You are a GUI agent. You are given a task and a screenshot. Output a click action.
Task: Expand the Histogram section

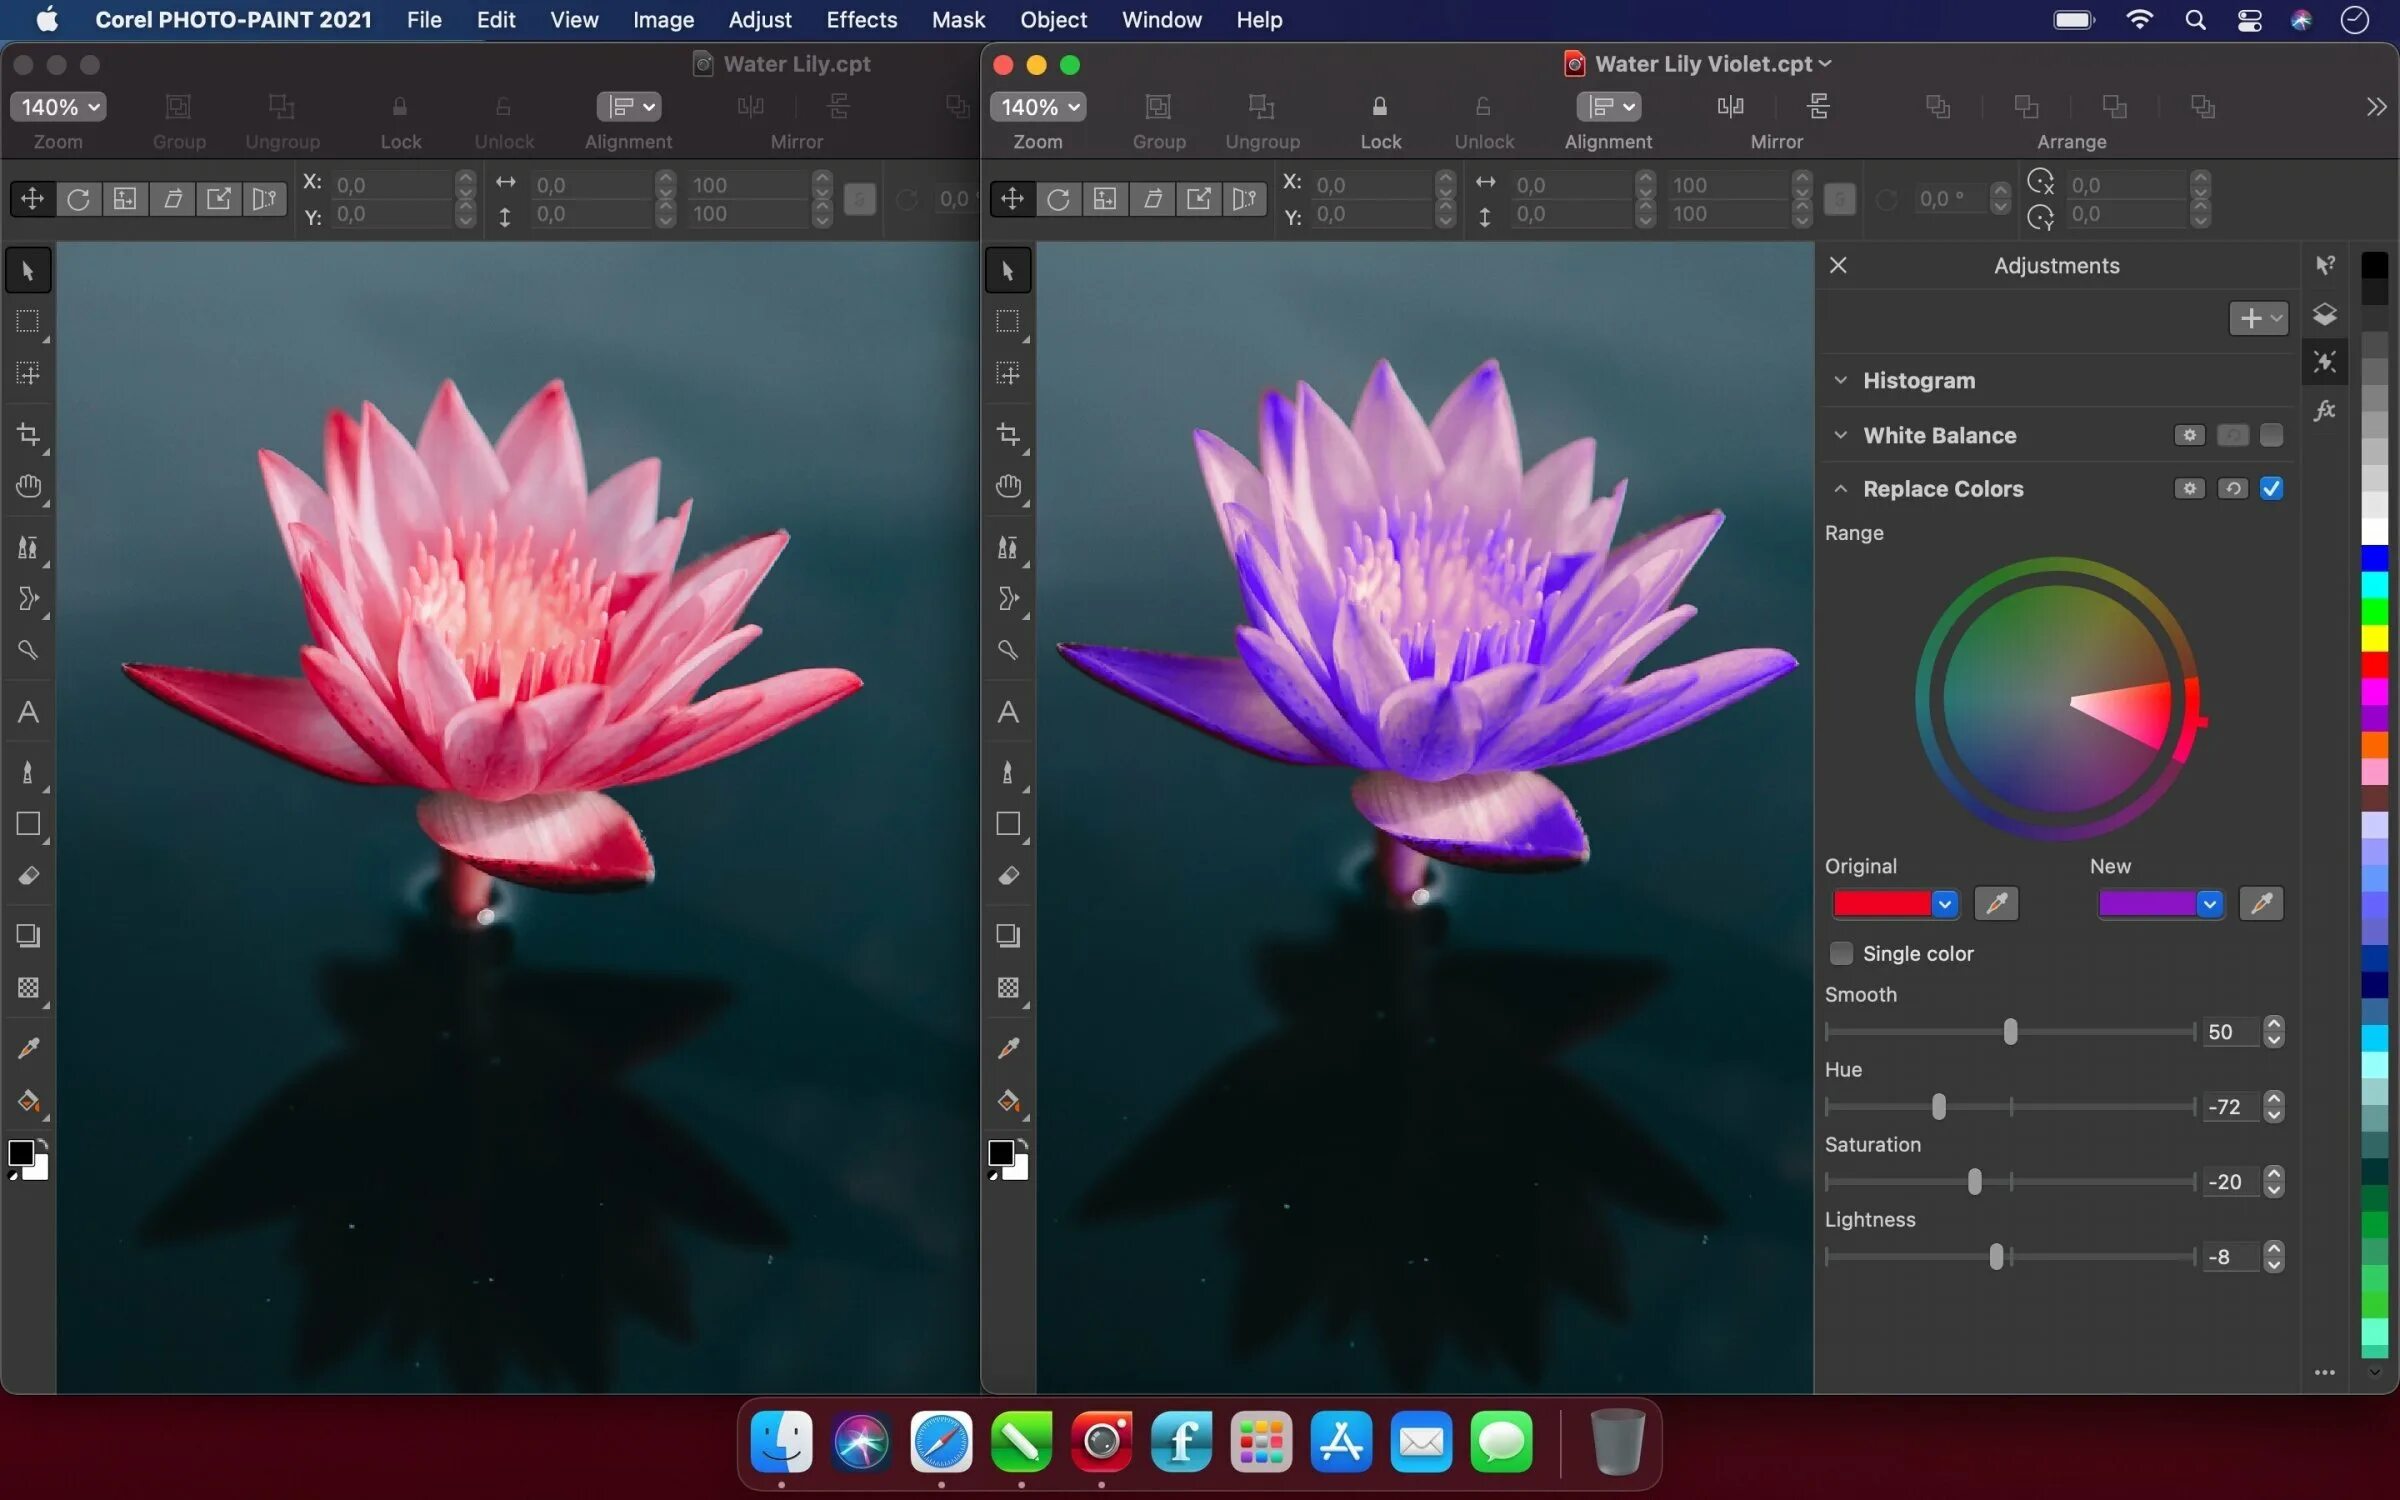1840,380
